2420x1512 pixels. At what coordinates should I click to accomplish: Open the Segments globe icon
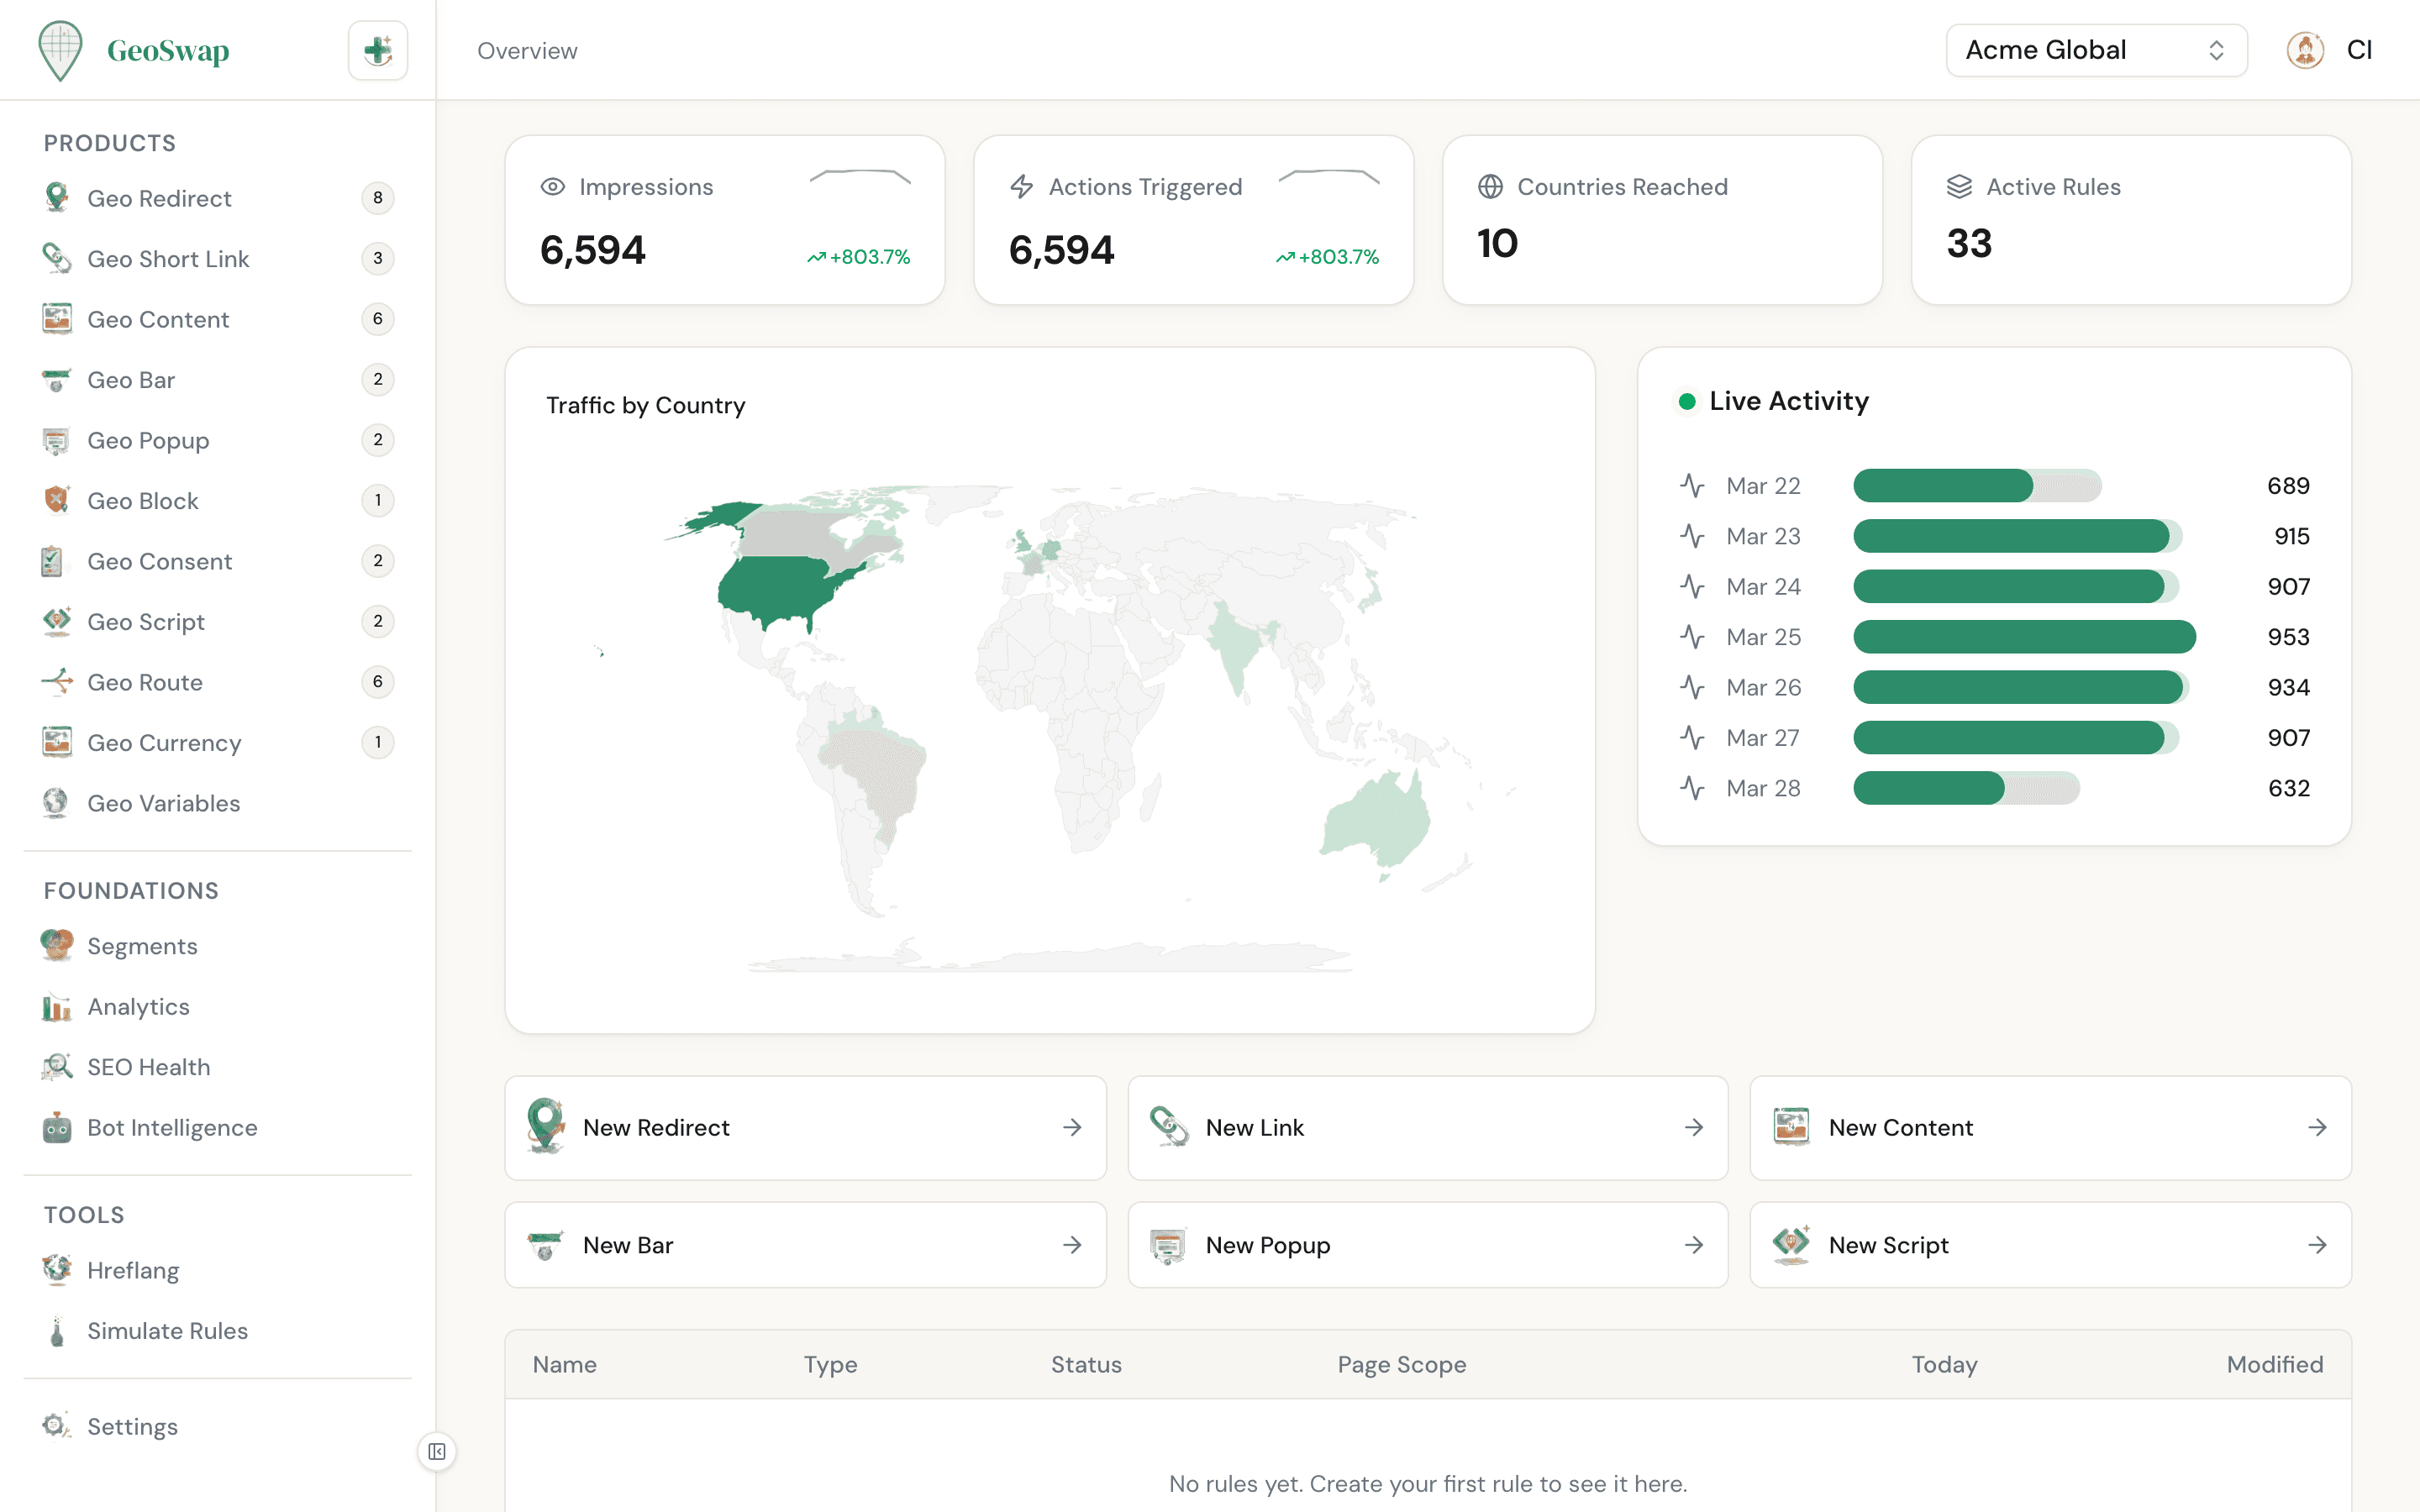pyautogui.click(x=57, y=945)
